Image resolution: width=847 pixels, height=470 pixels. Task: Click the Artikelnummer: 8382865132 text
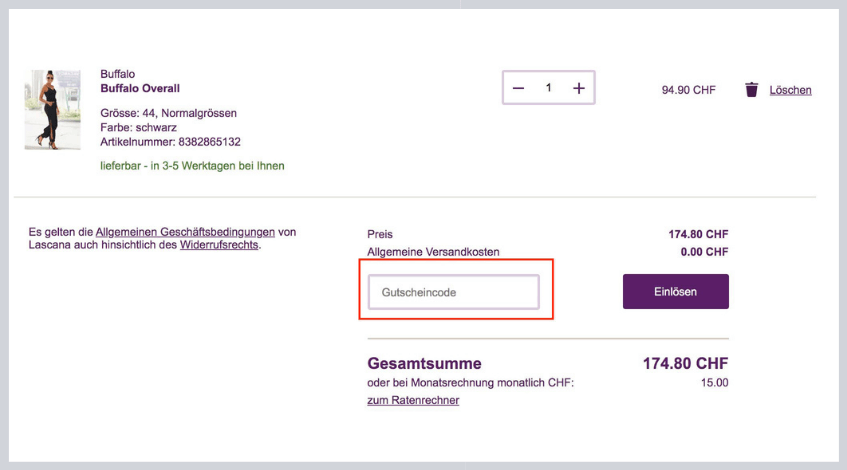(x=170, y=142)
